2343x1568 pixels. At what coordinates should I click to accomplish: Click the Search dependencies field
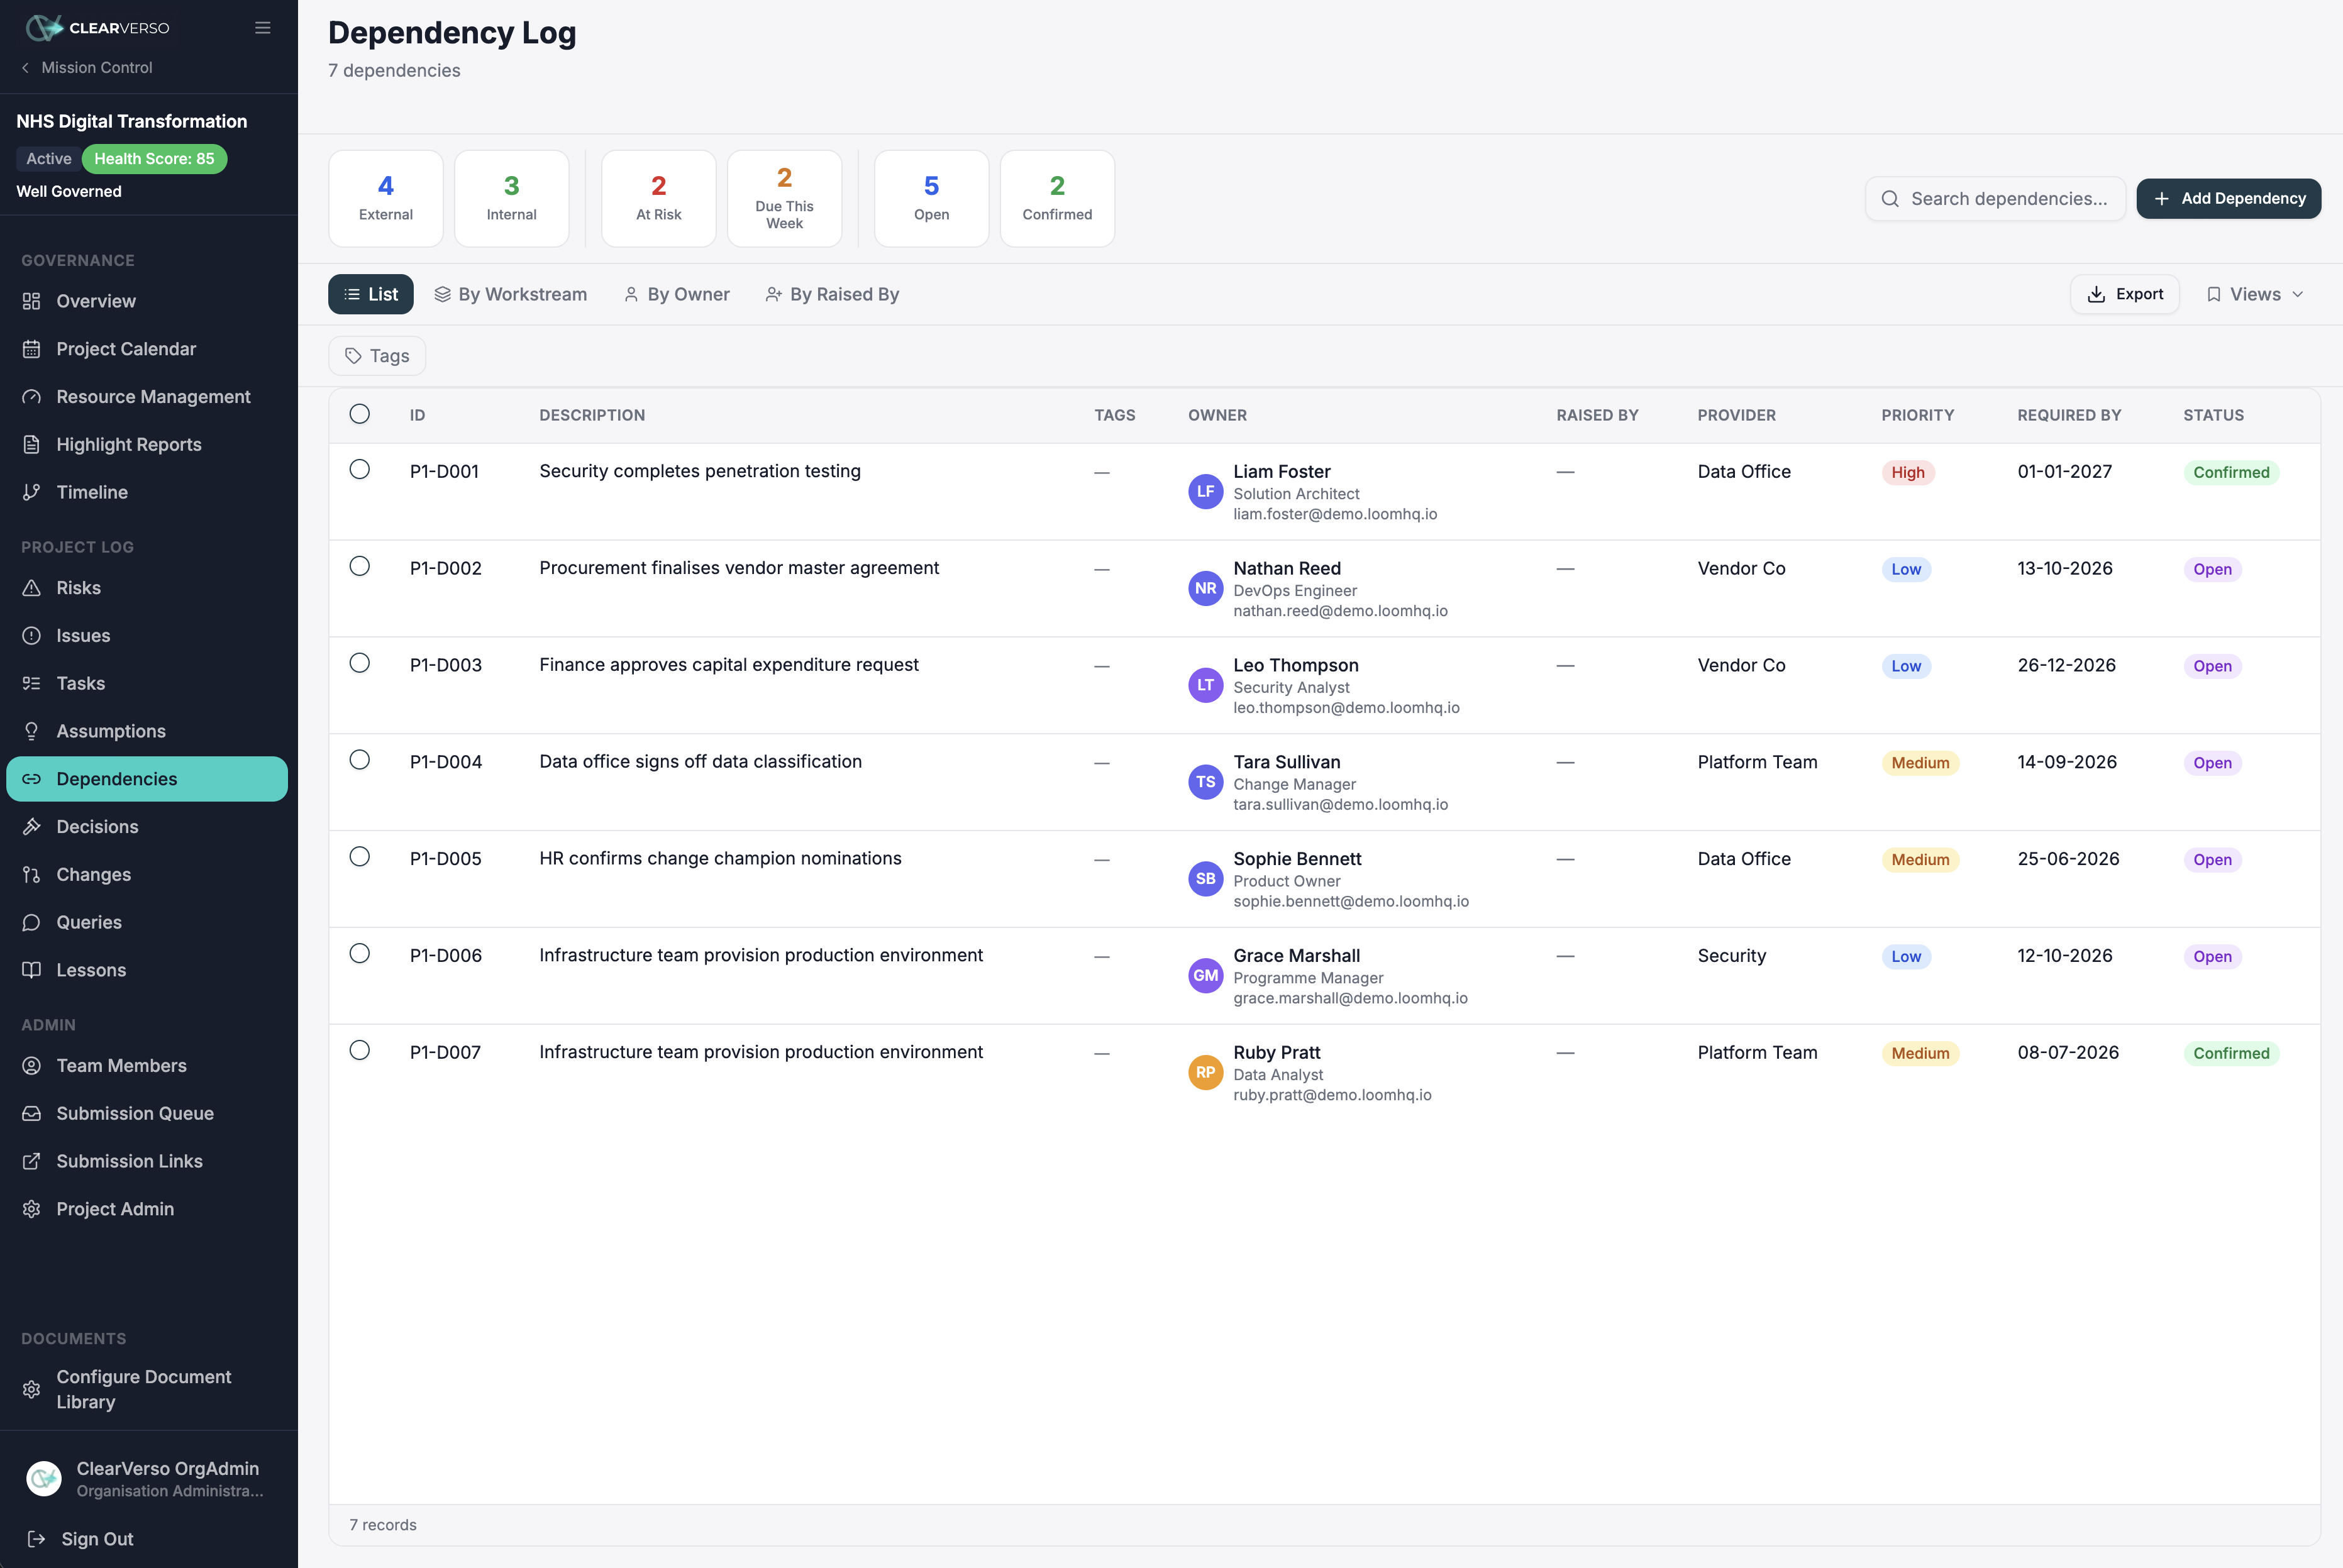point(1996,199)
